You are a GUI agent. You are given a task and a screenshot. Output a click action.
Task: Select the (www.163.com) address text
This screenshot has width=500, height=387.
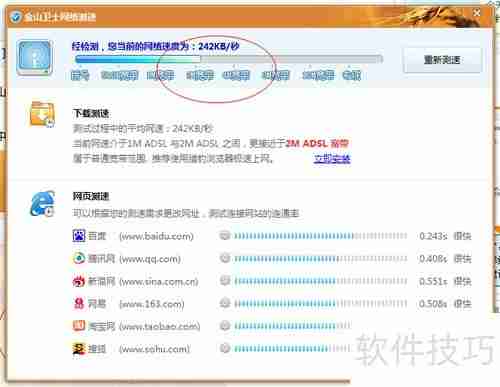[x=152, y=304]
